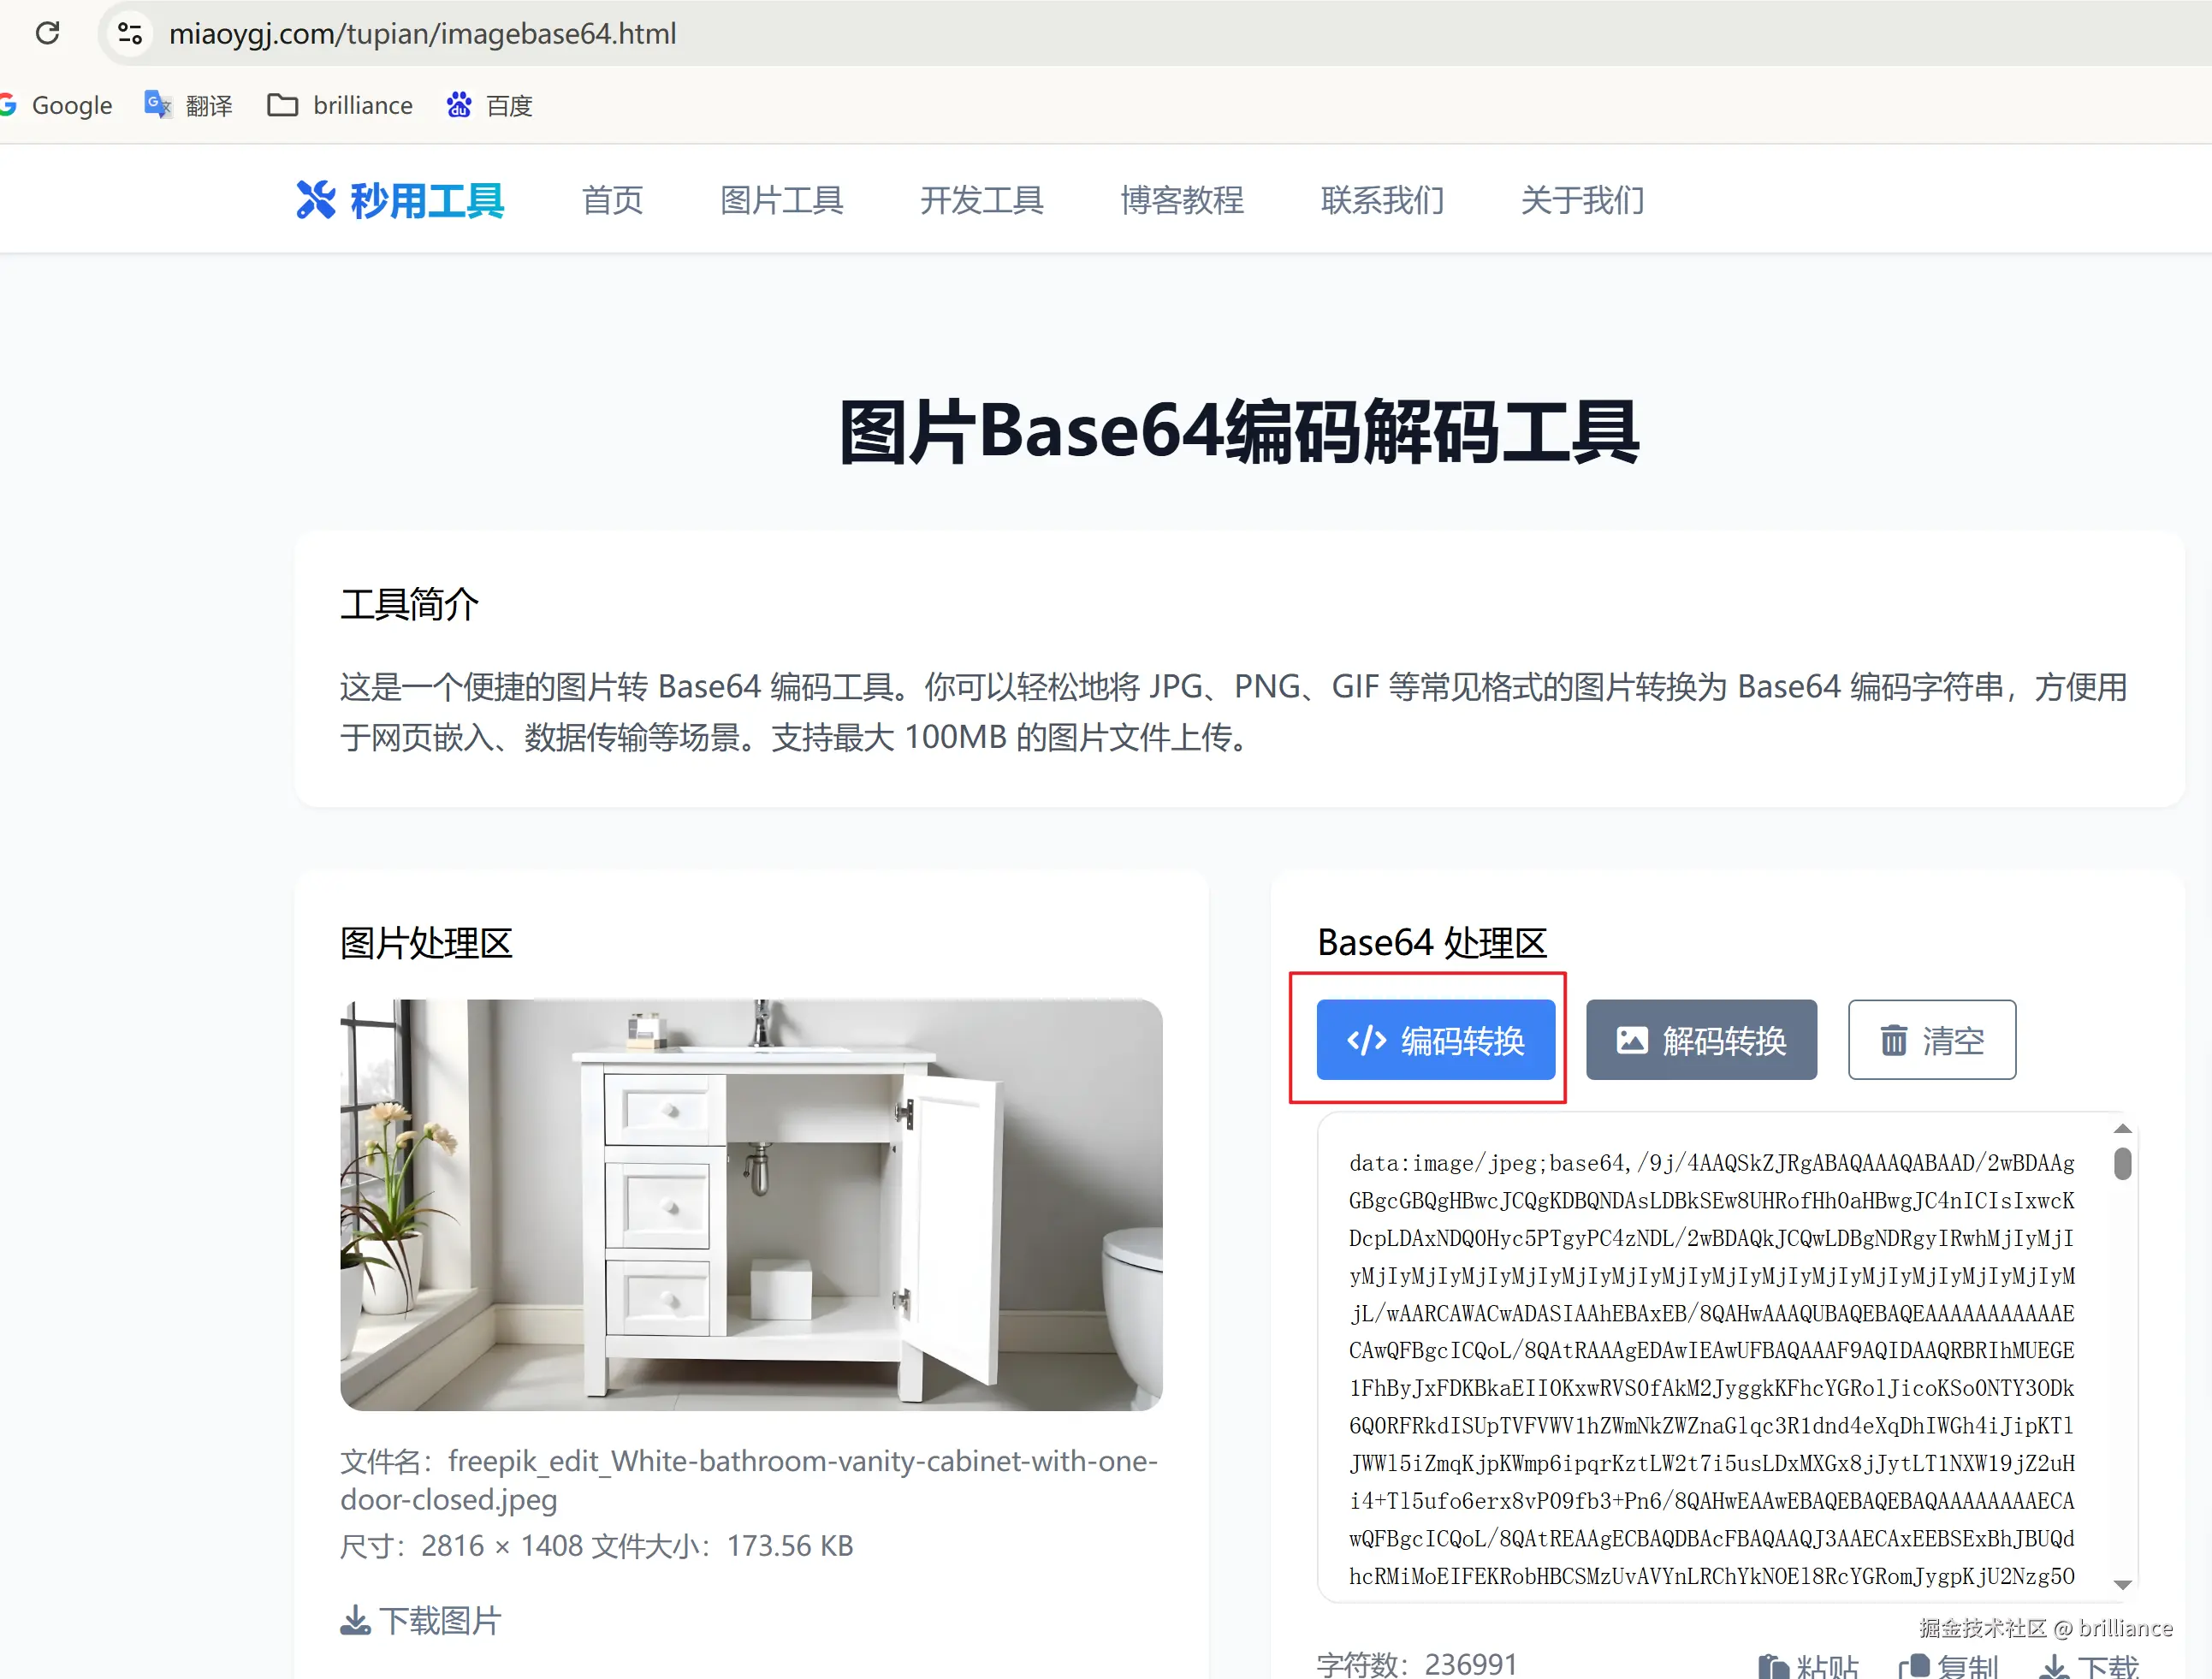Click the 清空 trash button
This screenshot has width=2212, height=1679.
pyautogui.click(x=1931, y=1040)
